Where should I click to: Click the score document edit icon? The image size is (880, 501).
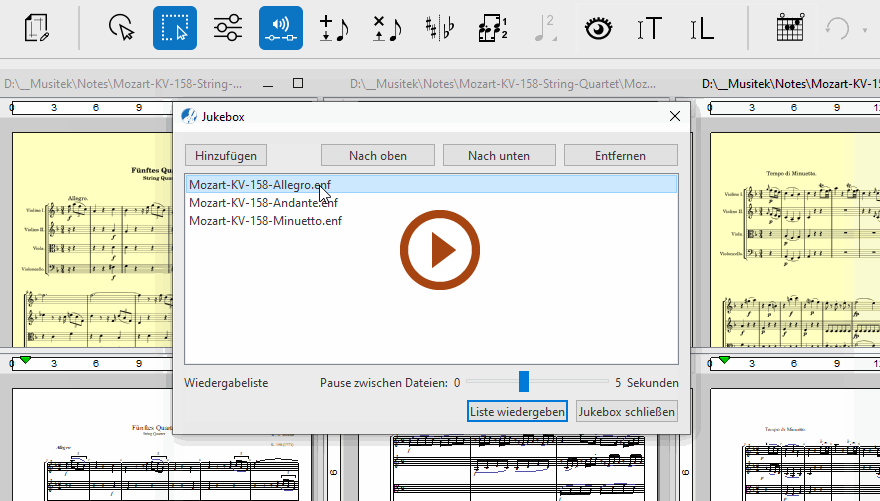click(38, 28)
